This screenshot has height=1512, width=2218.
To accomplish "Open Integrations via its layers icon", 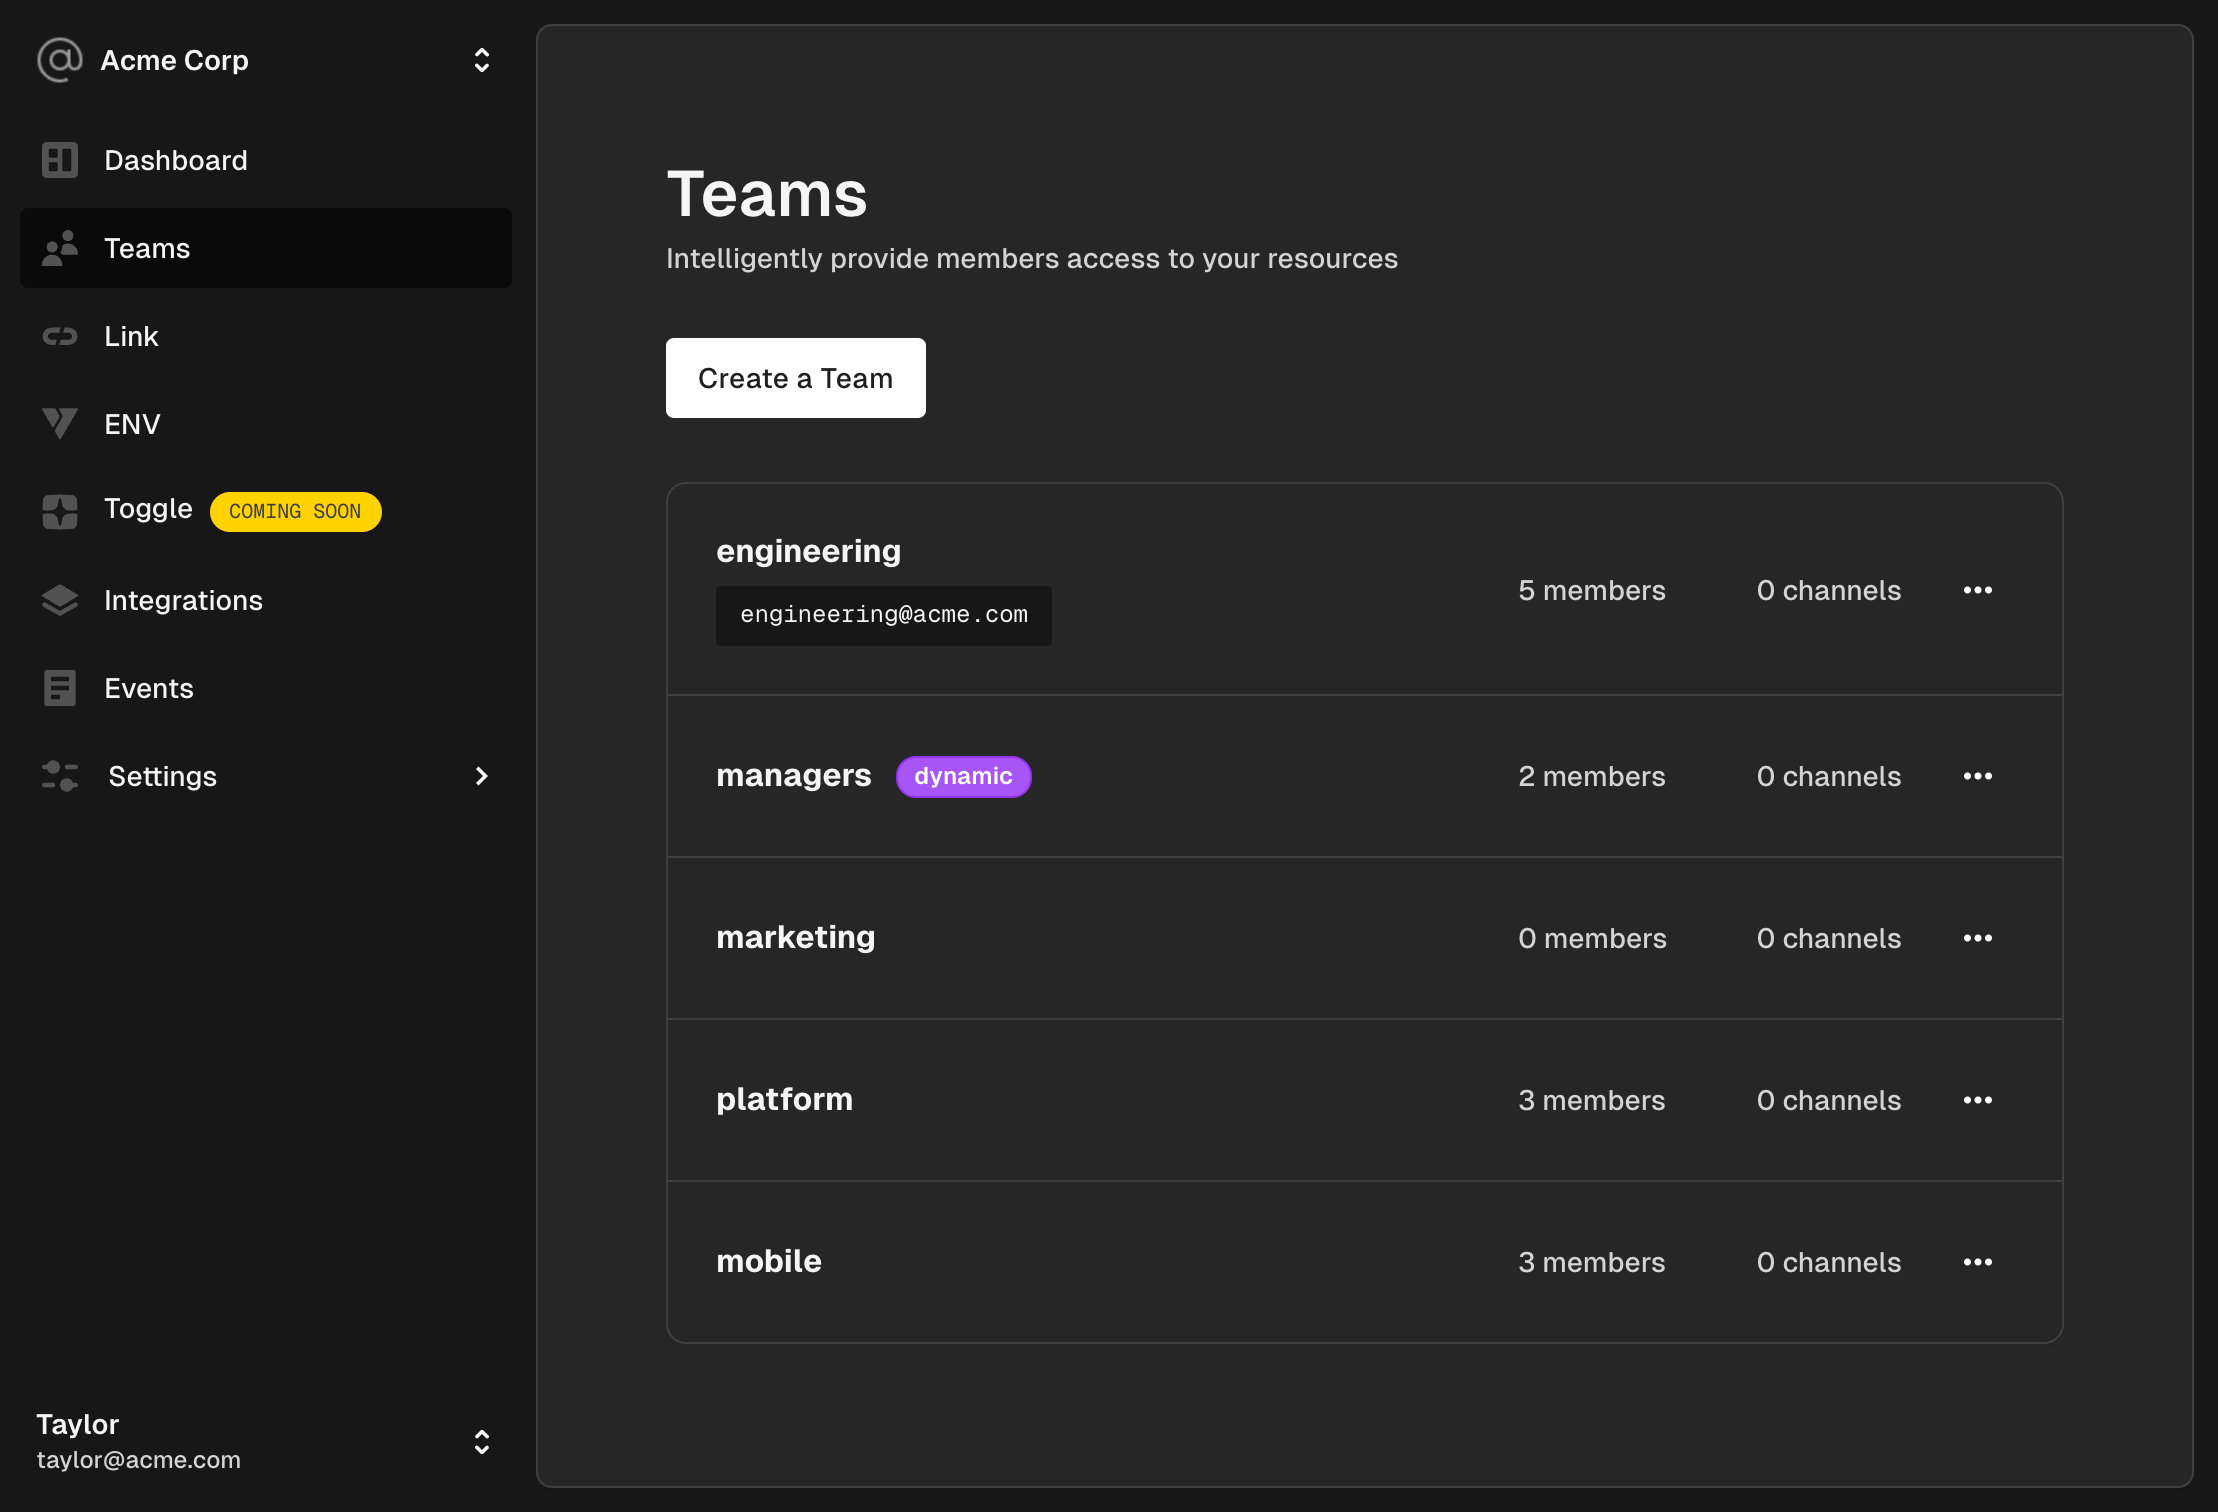I will [59, 600].
